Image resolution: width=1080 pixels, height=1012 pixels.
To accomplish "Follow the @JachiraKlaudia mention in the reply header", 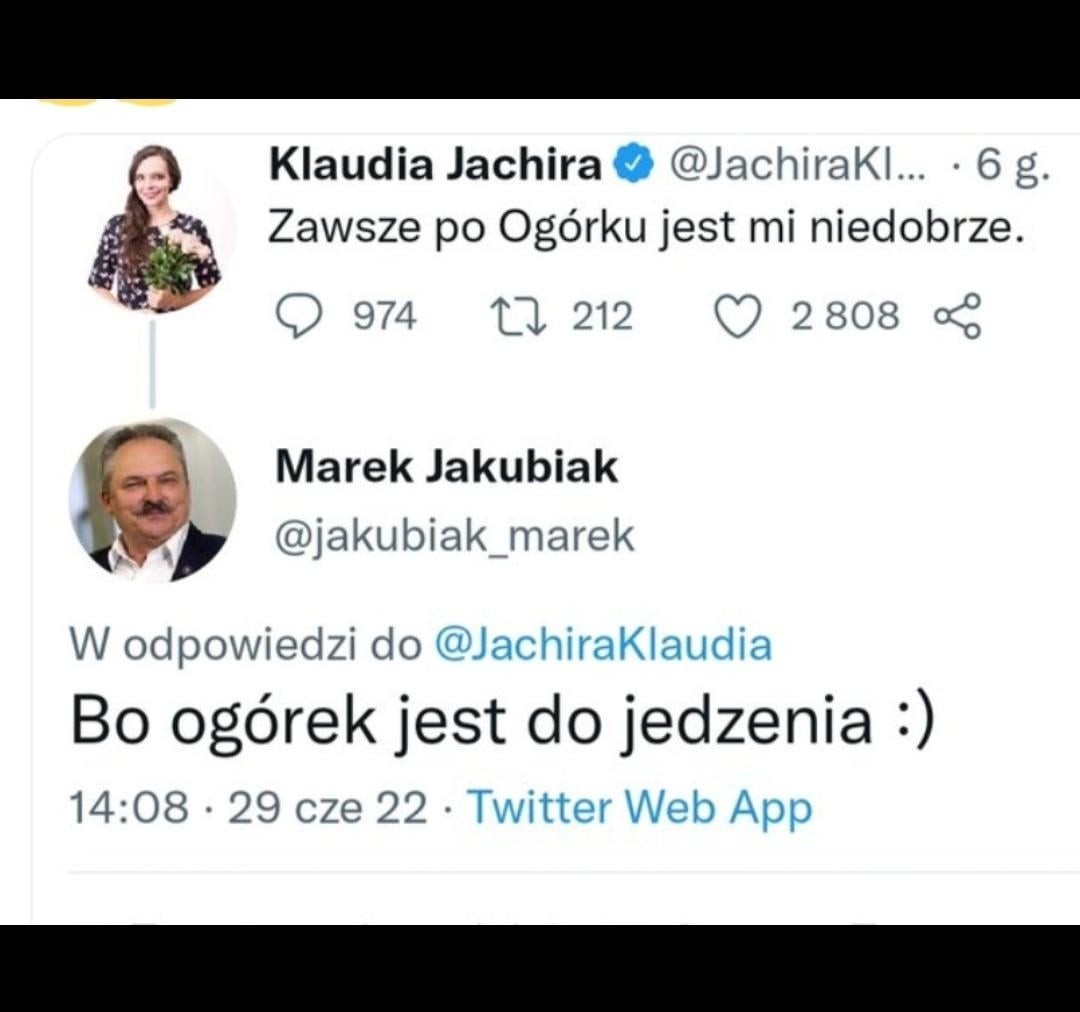I will pos(603,645).
